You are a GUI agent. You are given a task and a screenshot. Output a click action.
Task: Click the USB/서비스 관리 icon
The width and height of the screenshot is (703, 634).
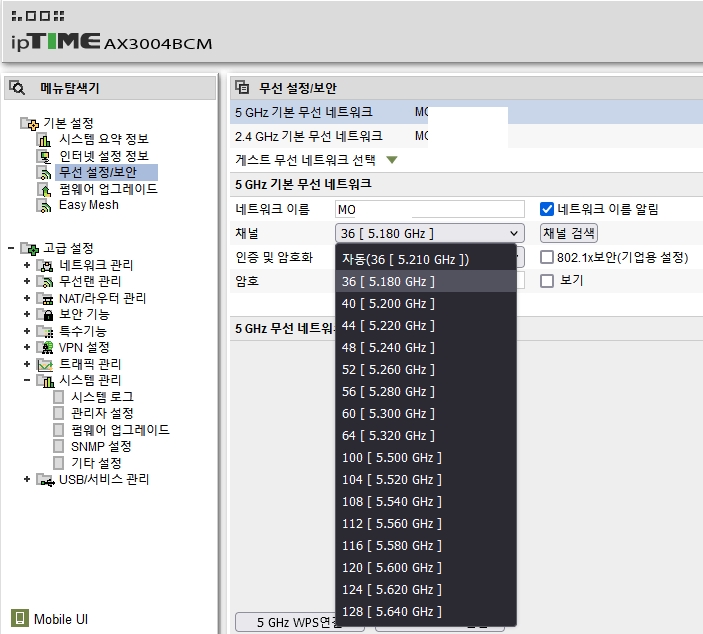pos(45,480)
